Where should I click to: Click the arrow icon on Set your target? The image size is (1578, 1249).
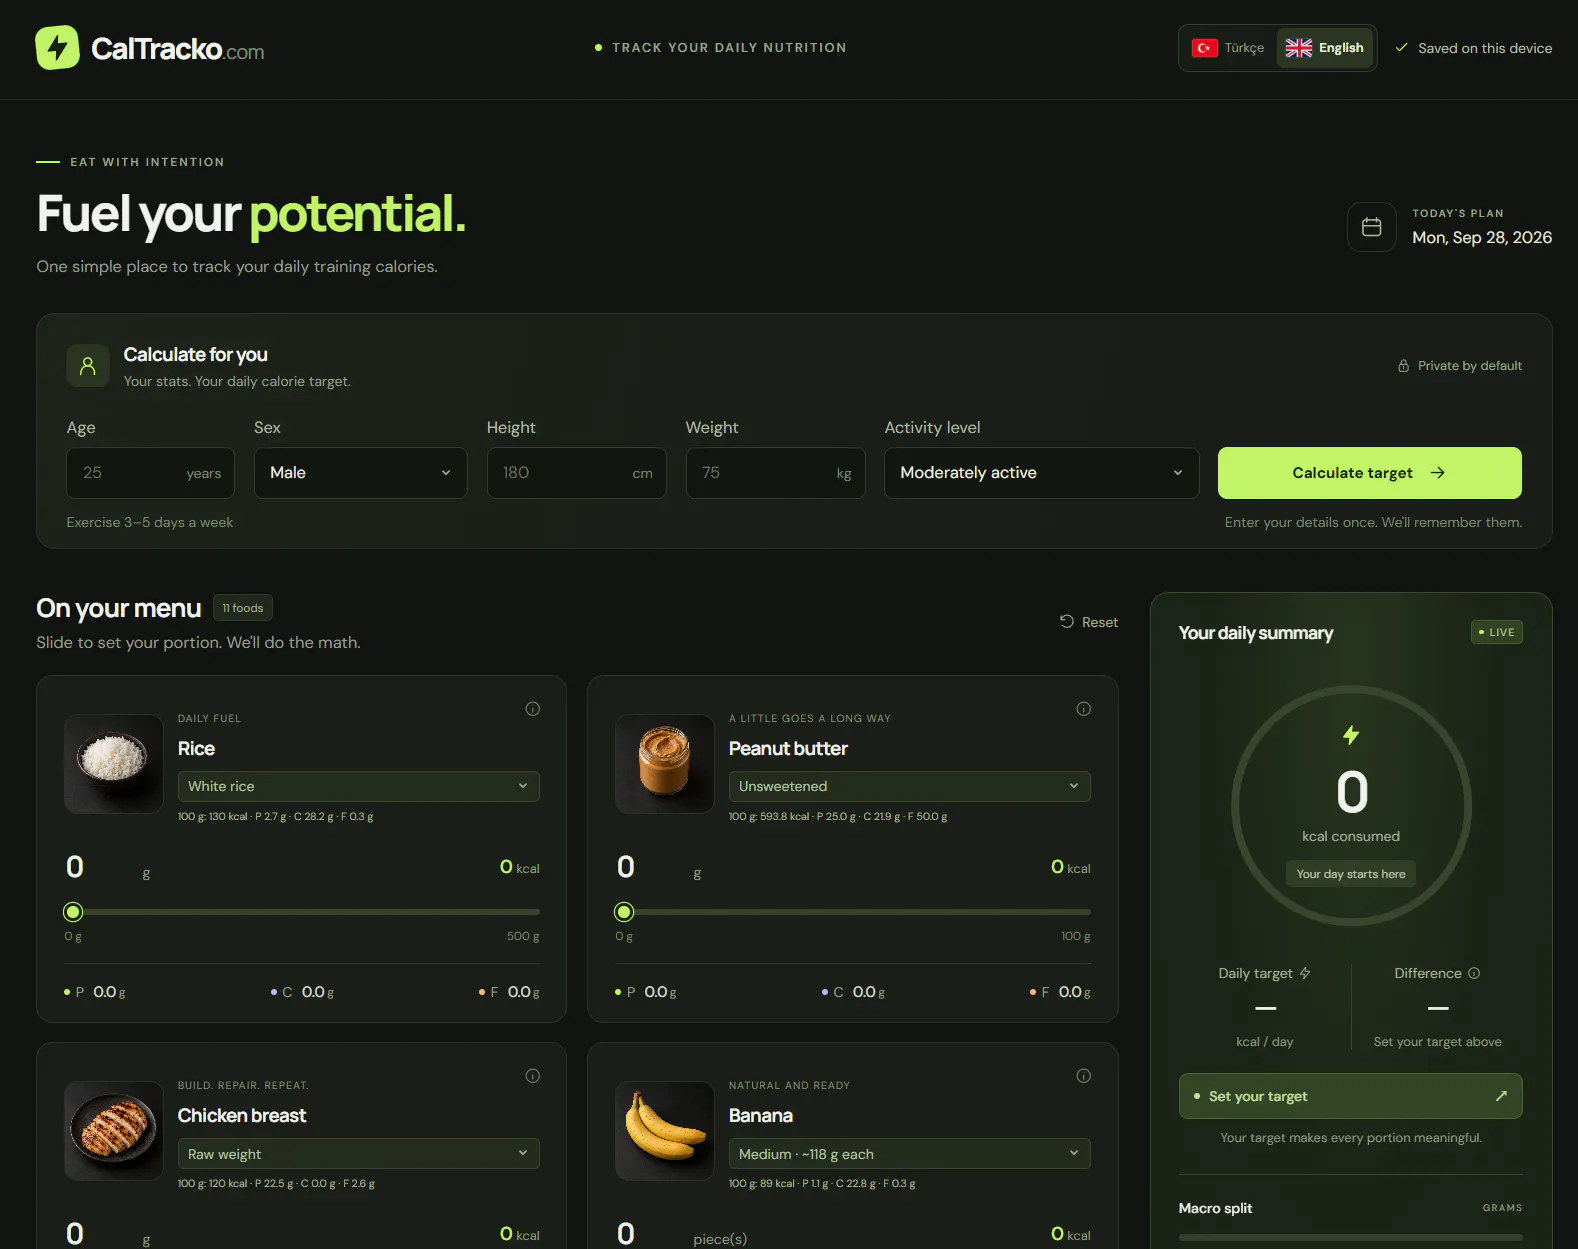pyautogui.click(x=1501, y=1096)
